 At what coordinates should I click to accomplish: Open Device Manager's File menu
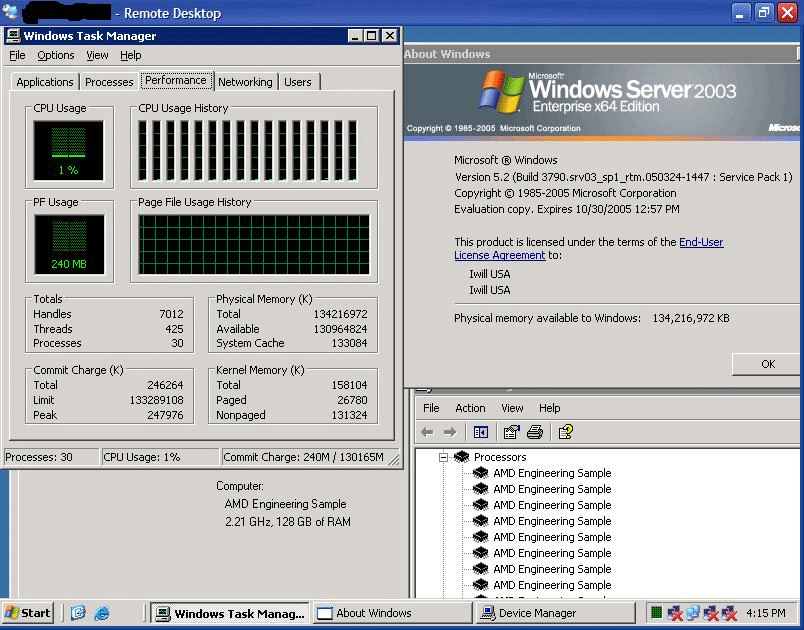point(431,408)
